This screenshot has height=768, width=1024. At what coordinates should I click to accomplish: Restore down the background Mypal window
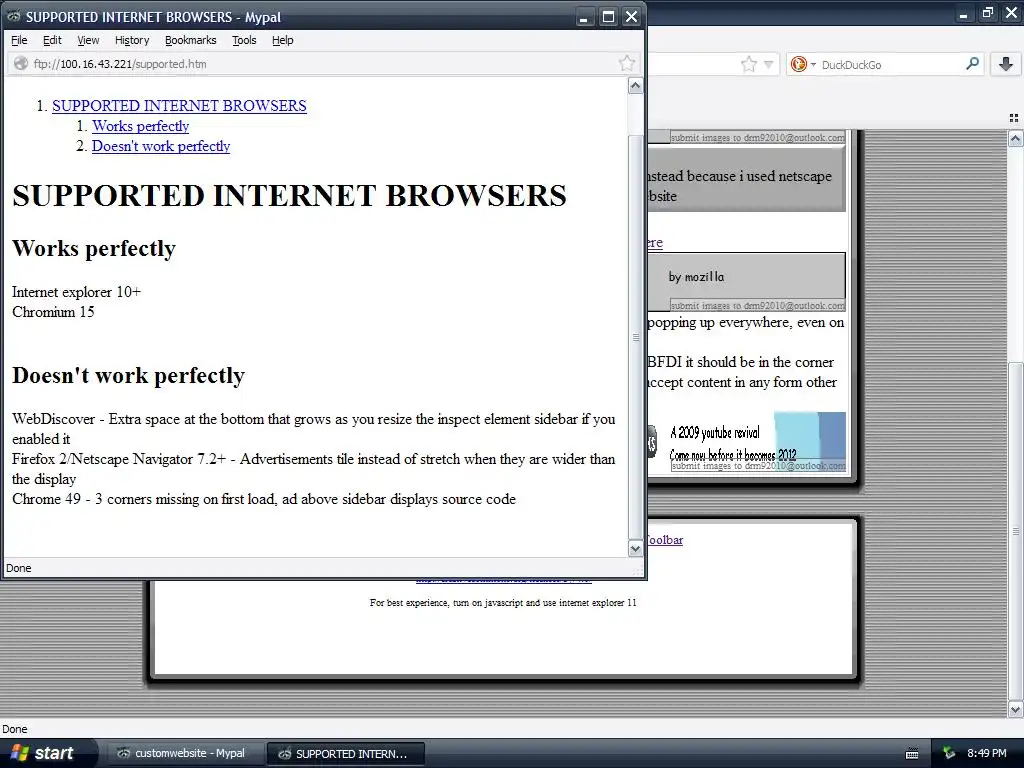click(987, 12)
